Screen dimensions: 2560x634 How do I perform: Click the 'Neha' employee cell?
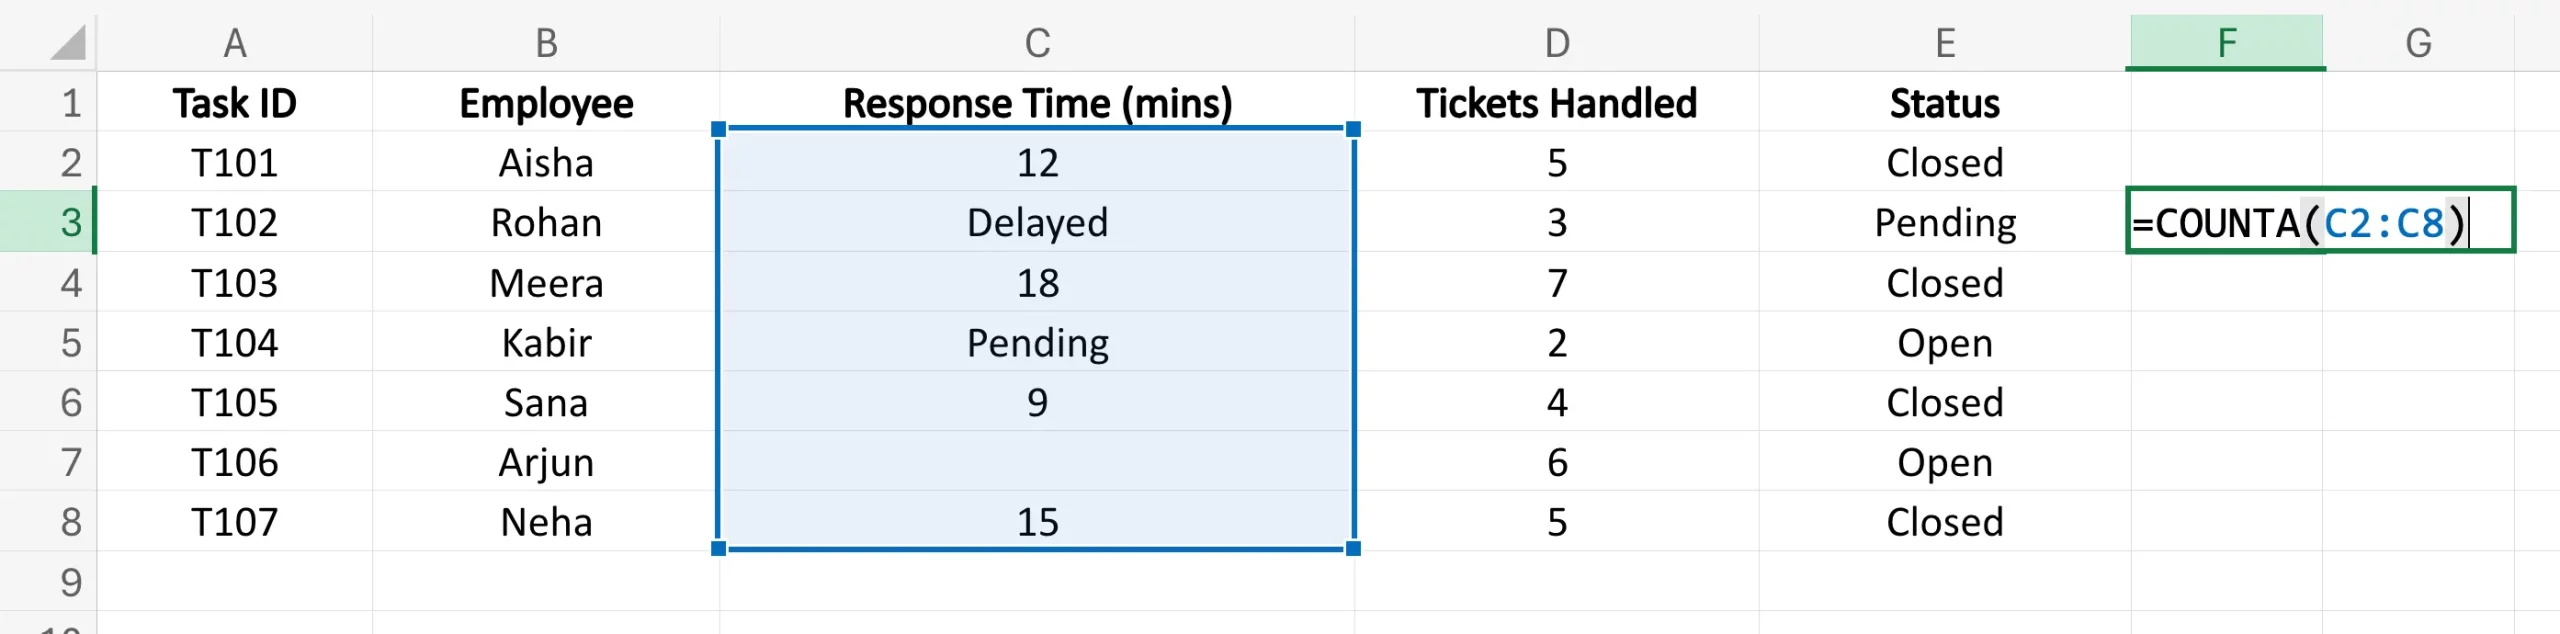coord(546,522)
